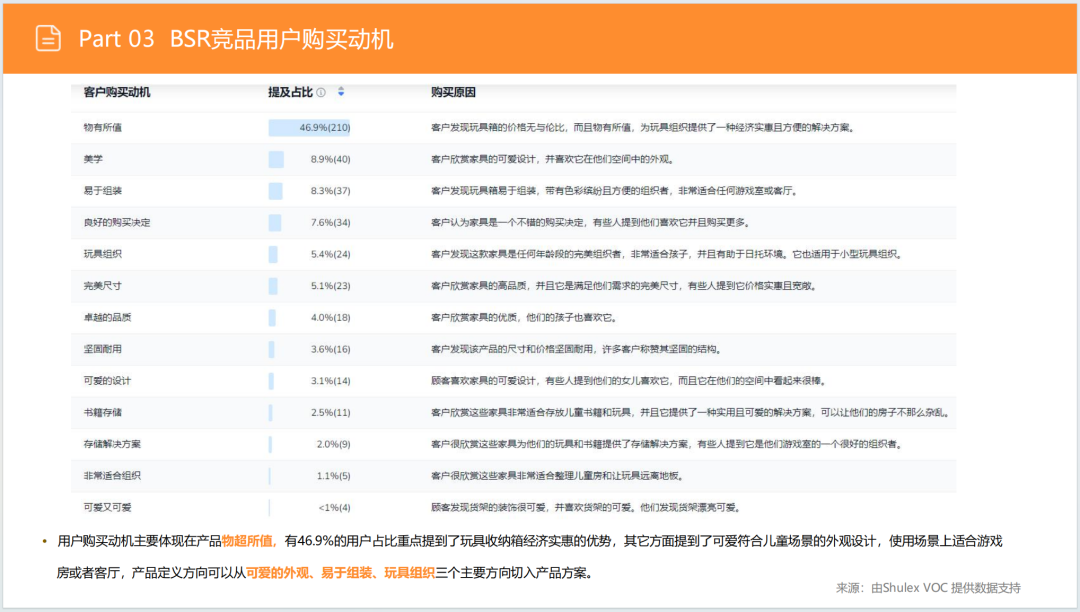This screenshot has width=1080, height=612.
Task: Click the descending sort arrow on 提及占比
Action: tap(341, 95)
